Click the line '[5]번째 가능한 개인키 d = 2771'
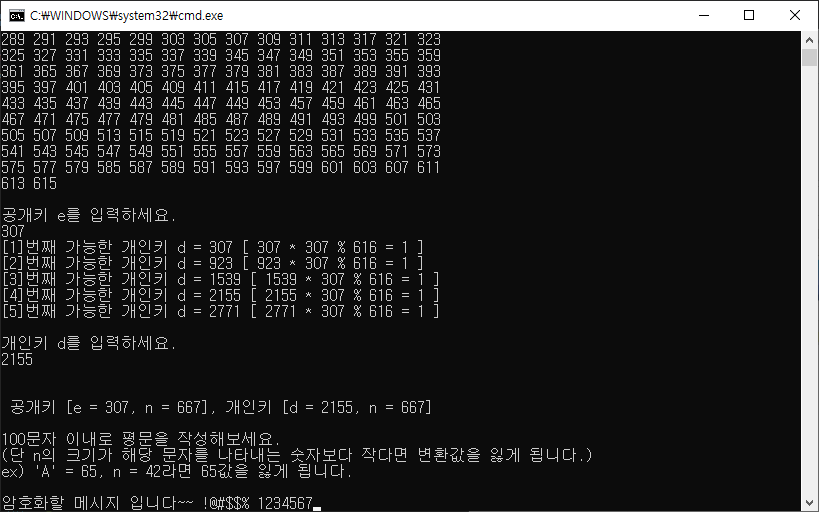This screenshot has height=512, width=819. (220, 311)
